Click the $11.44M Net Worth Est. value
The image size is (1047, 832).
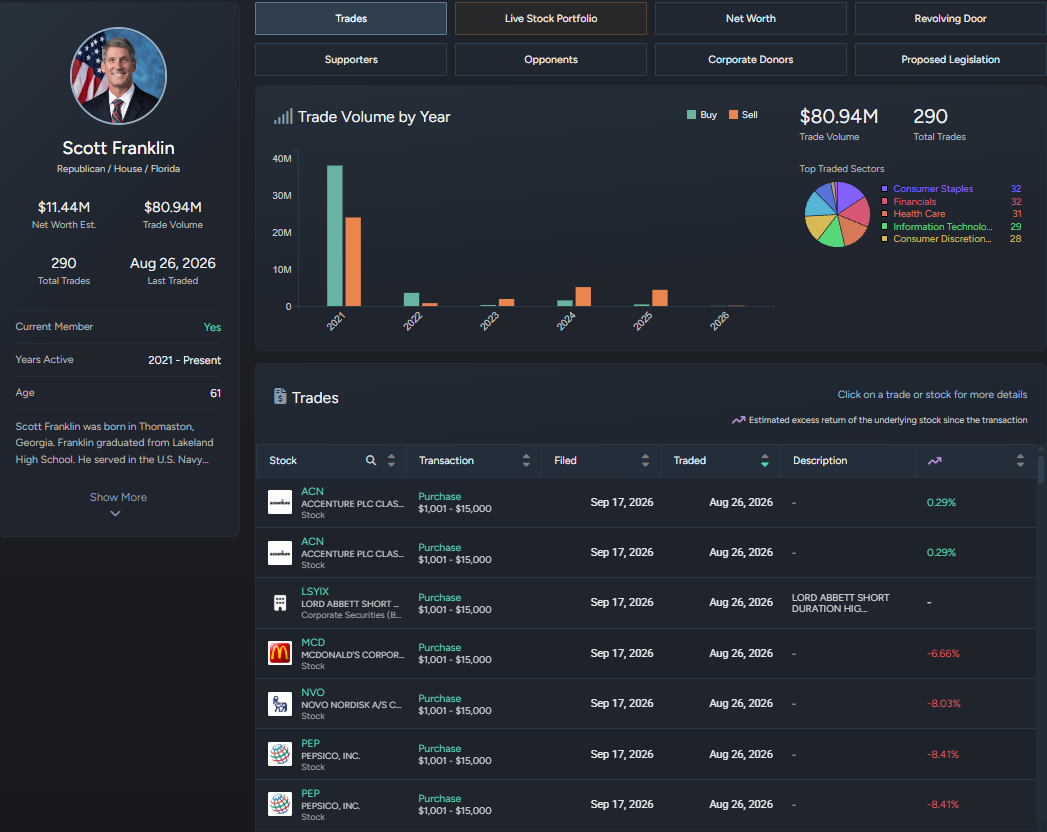point(64,207)
